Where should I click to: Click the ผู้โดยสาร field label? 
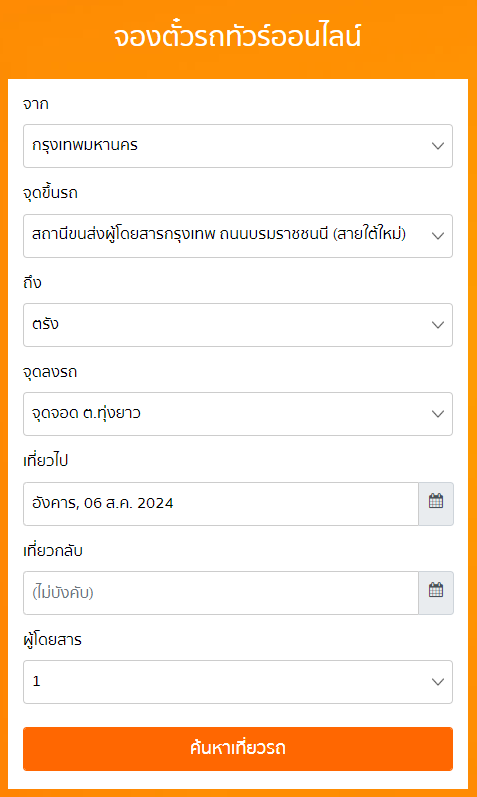(x=52, y=639)
